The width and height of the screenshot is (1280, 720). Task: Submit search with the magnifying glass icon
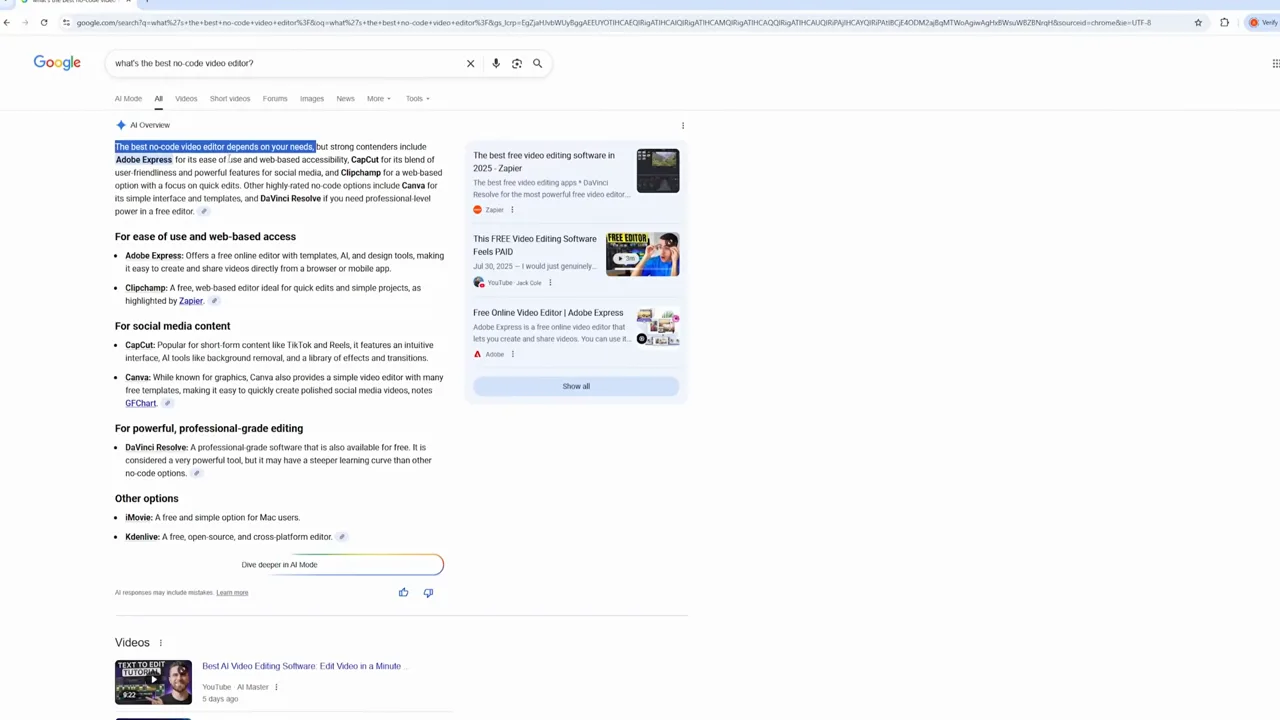537,63
